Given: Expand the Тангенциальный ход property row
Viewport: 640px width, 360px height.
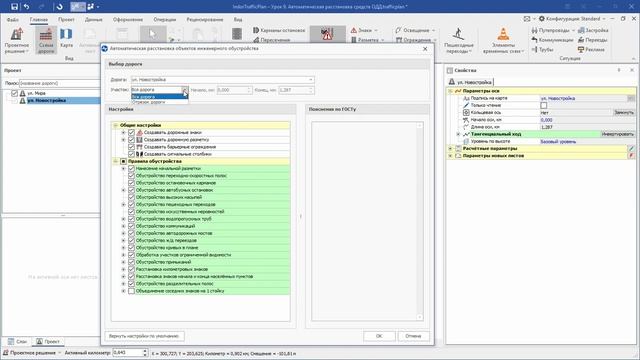Looking at the screenshot, I should point(458,134).
